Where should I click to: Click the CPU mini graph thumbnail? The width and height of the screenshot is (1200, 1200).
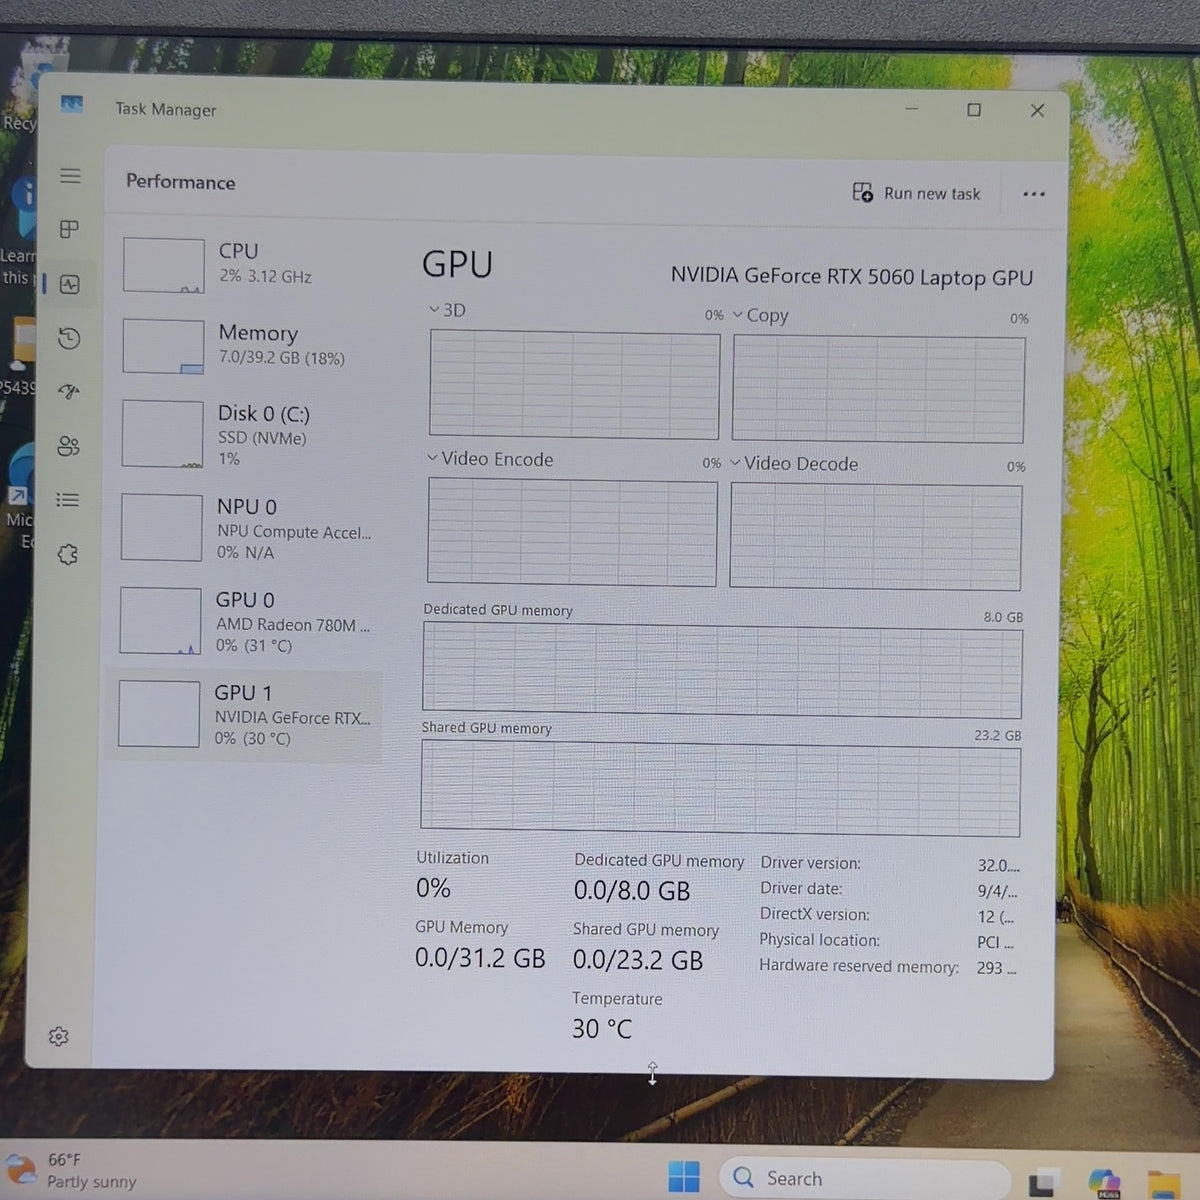coord(163,265)
